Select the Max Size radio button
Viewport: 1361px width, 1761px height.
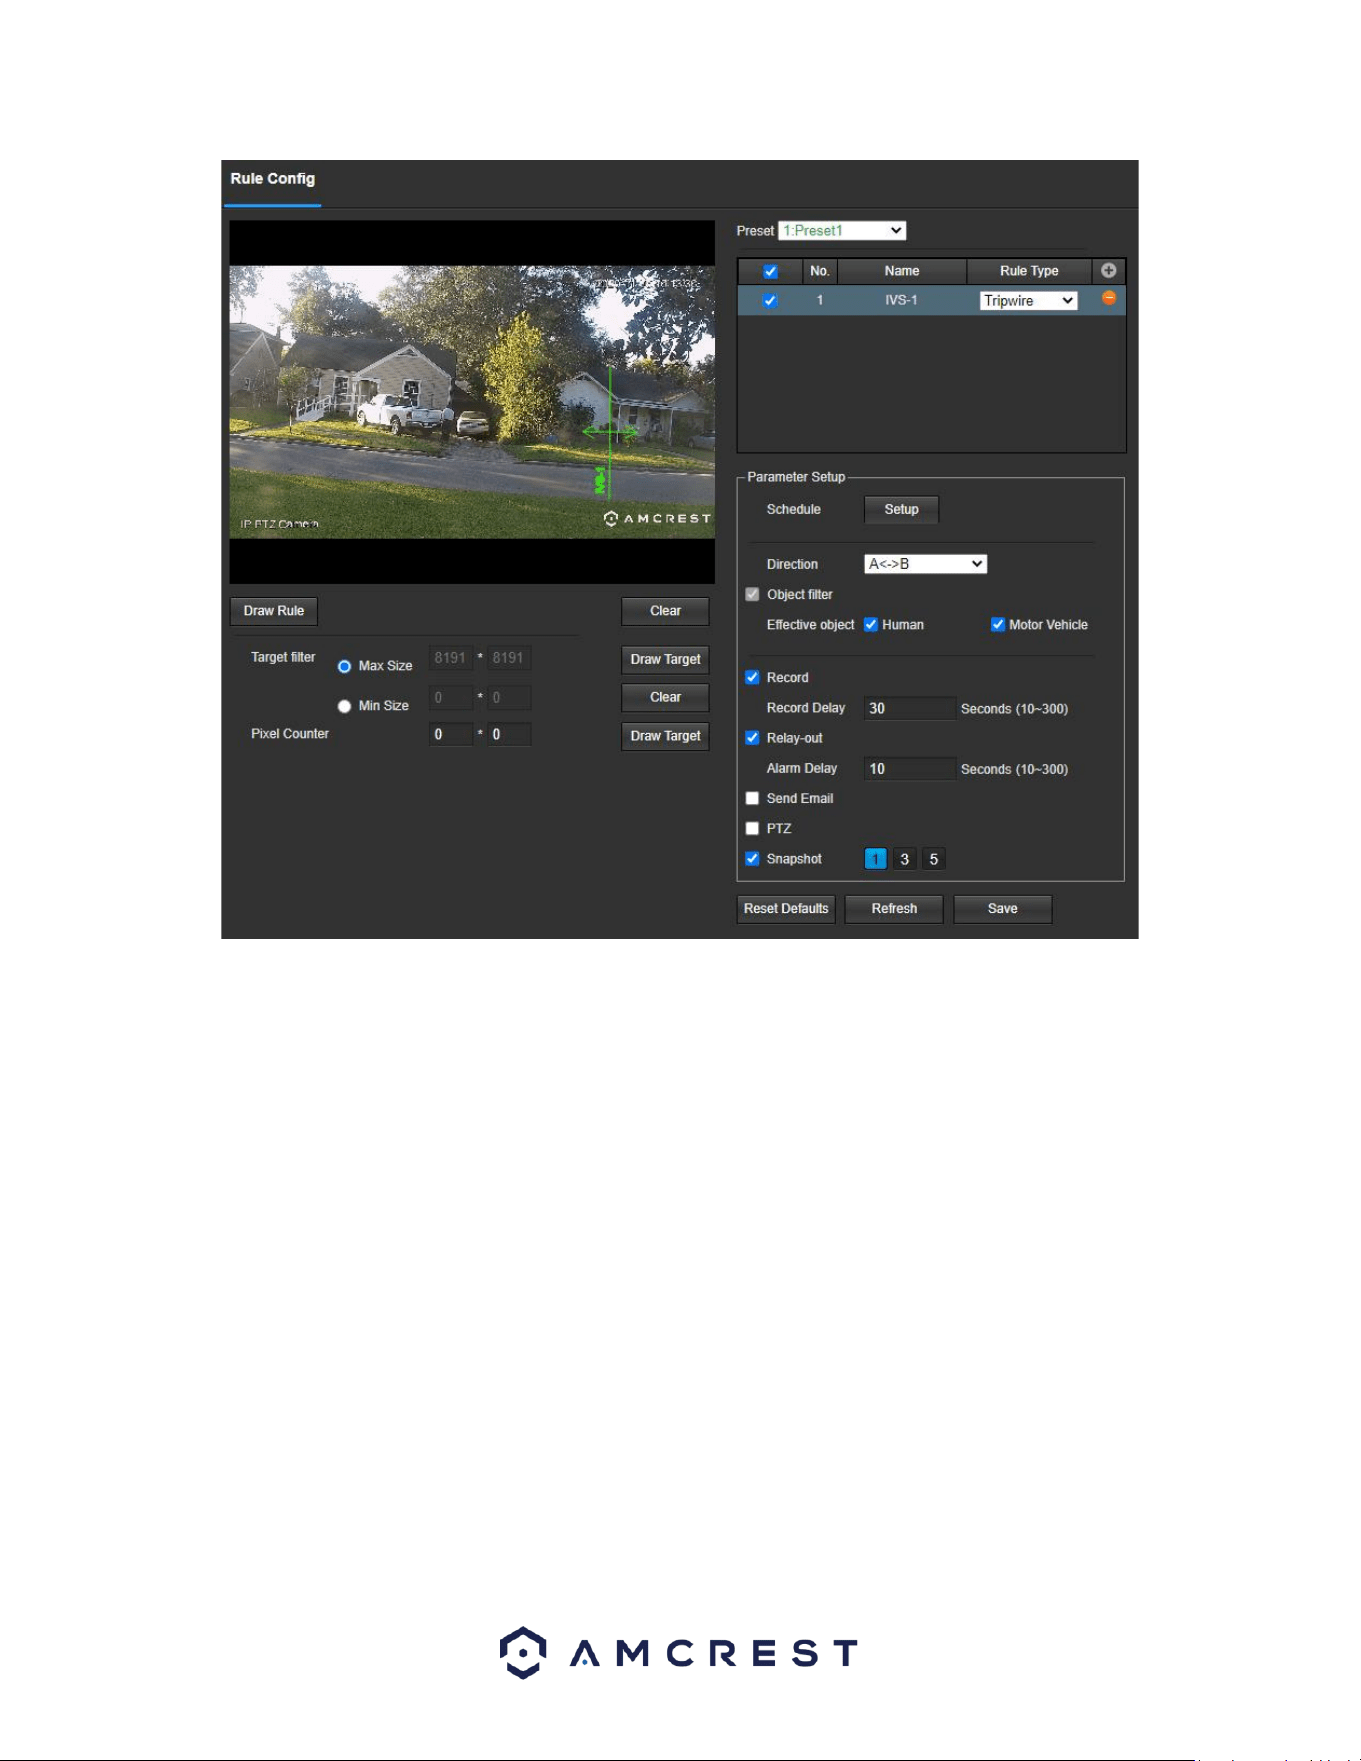click(344, 666)
